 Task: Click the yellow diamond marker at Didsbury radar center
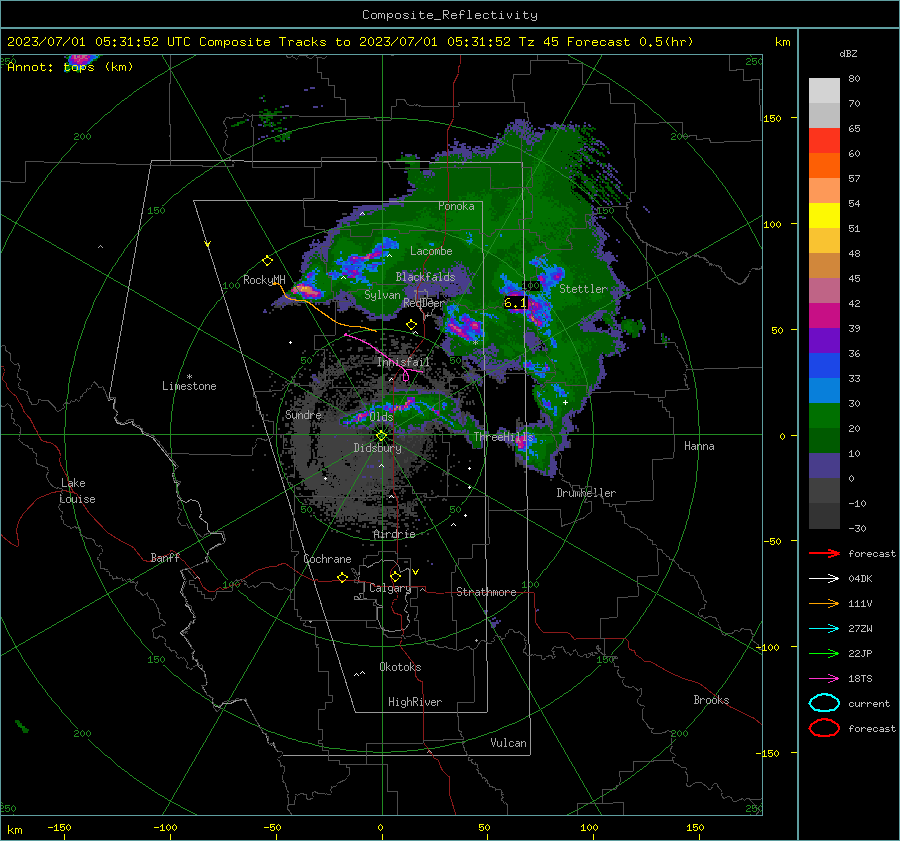(x=381, y=436)
